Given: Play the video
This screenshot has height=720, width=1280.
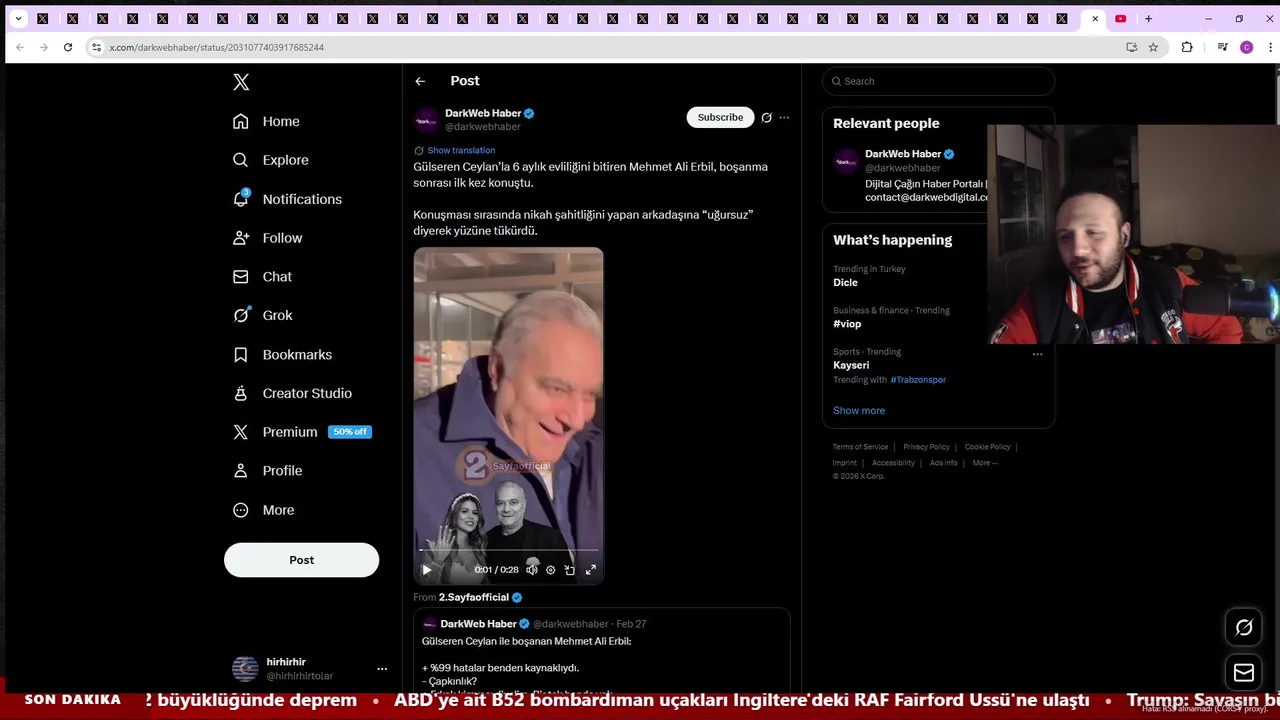Looking at the screenshot, I should click(427, 570).
